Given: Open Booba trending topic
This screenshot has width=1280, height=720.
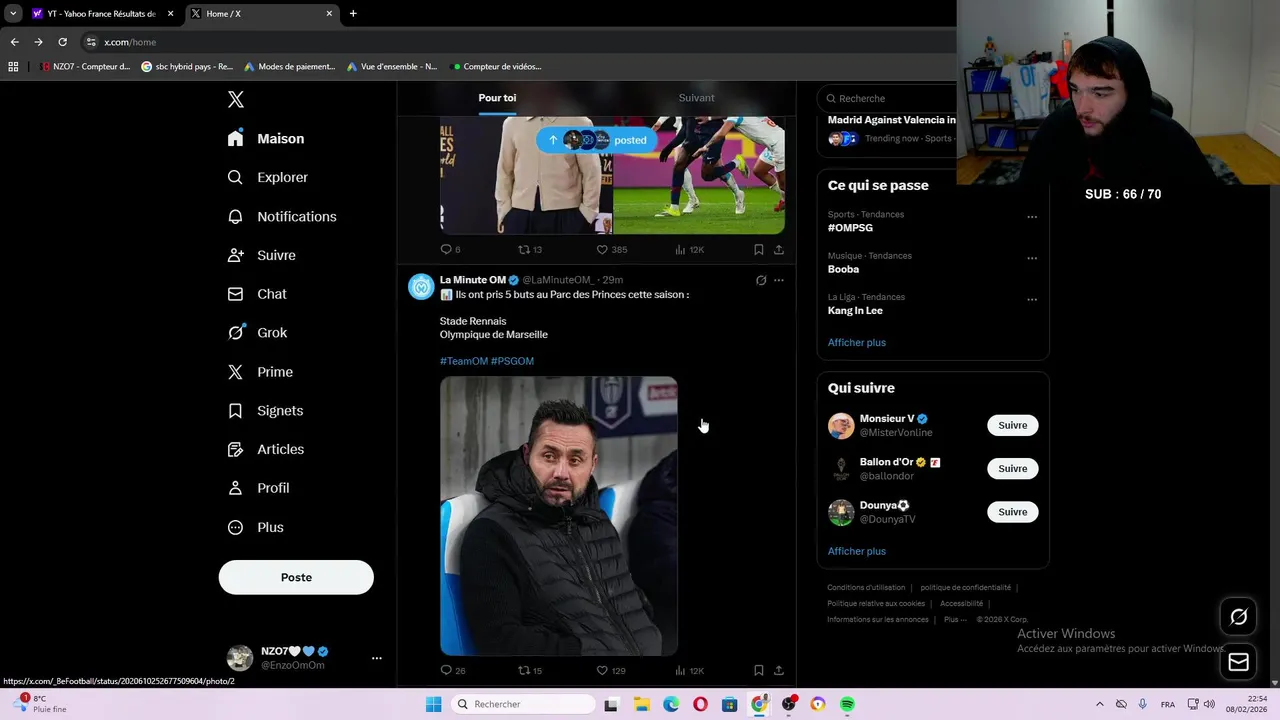Looking at the screenshot, I should (x=843, y=269).
